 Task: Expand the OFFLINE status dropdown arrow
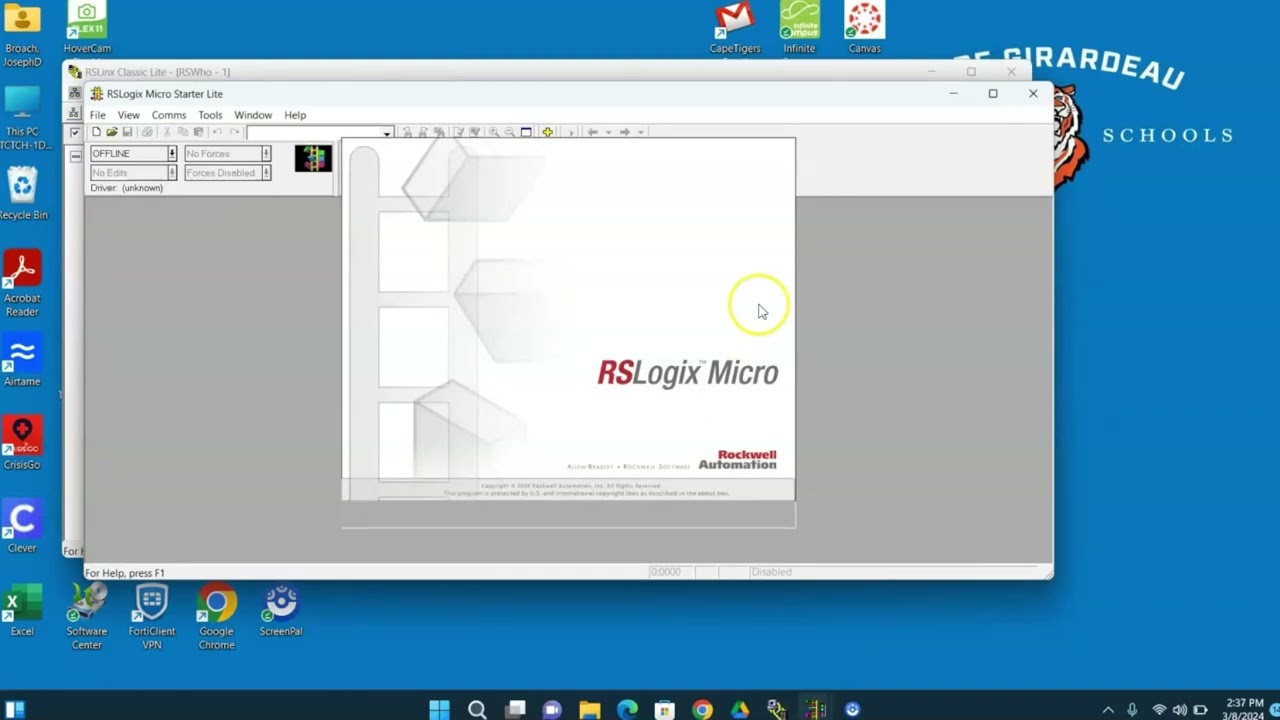pos(172,154)
